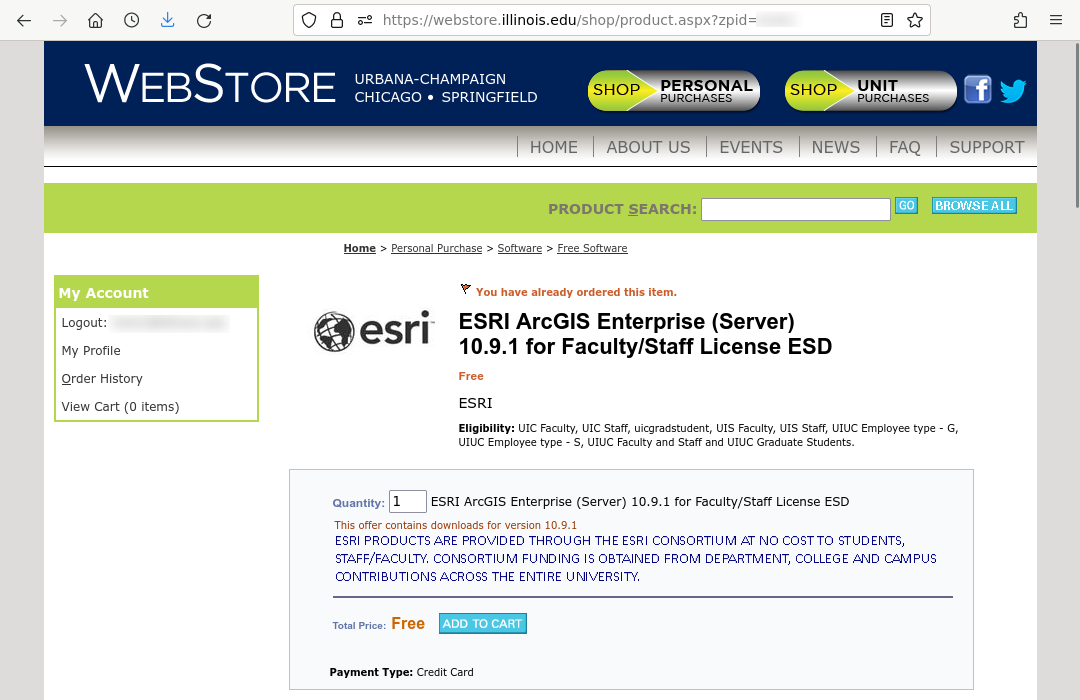Toggle reader view in the address bar

click(x=887, y=20)
